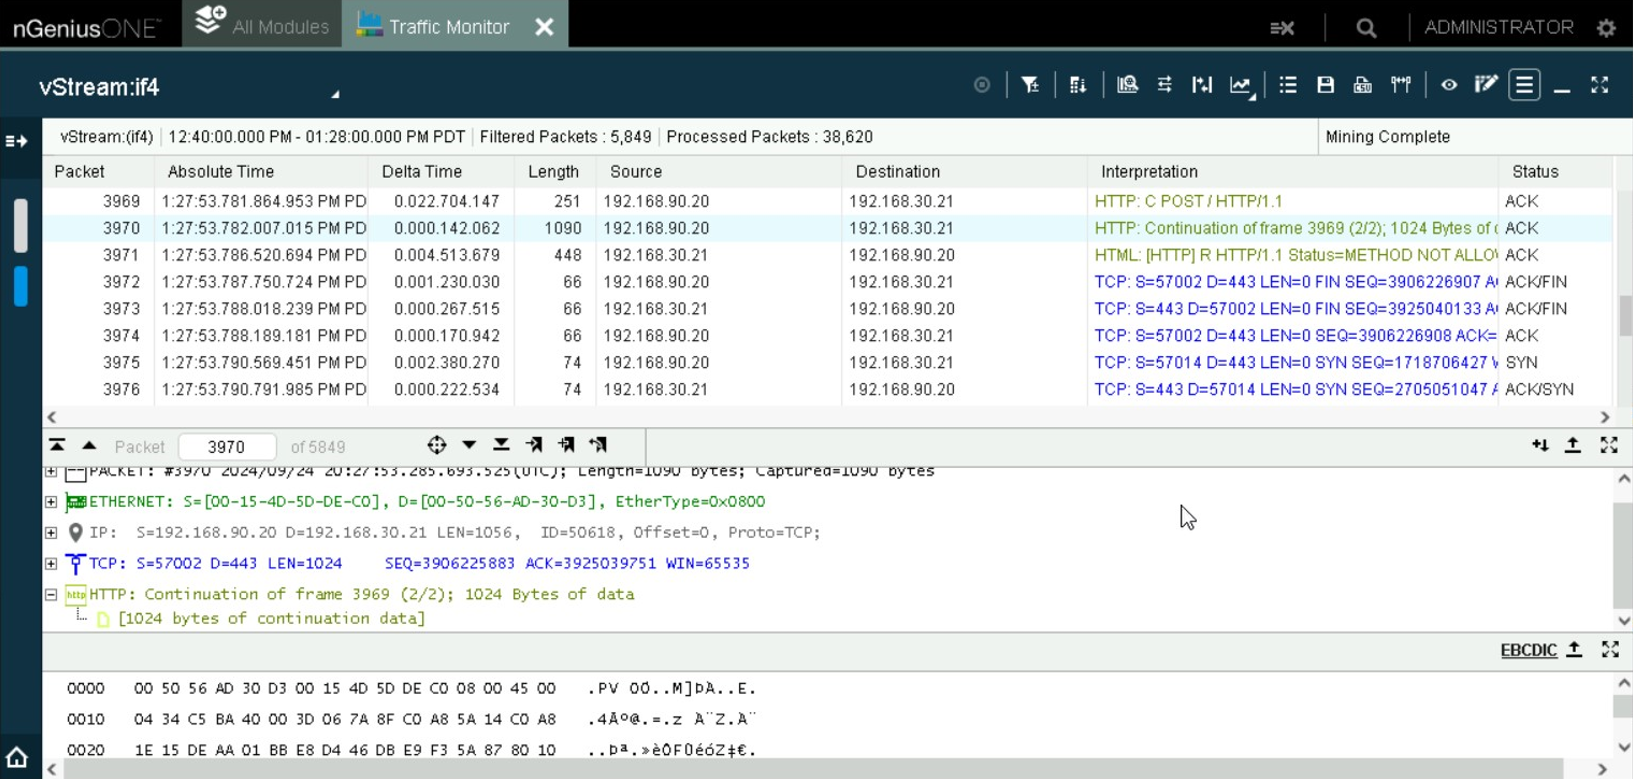Open the ADMINISTRATOR user menu
The height and width of the screenshot is (779, 1633).
point(1498,27)
